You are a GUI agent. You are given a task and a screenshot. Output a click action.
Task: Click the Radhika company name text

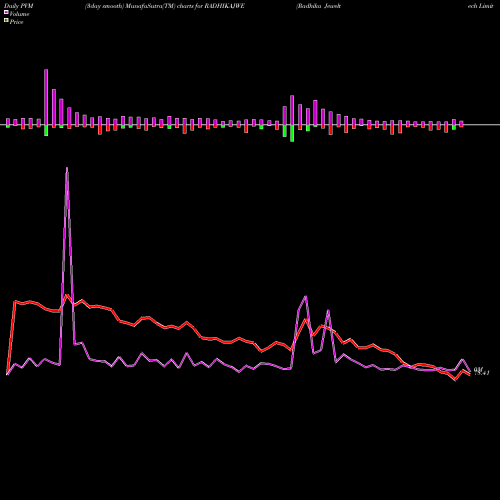[x=318, y=6]
